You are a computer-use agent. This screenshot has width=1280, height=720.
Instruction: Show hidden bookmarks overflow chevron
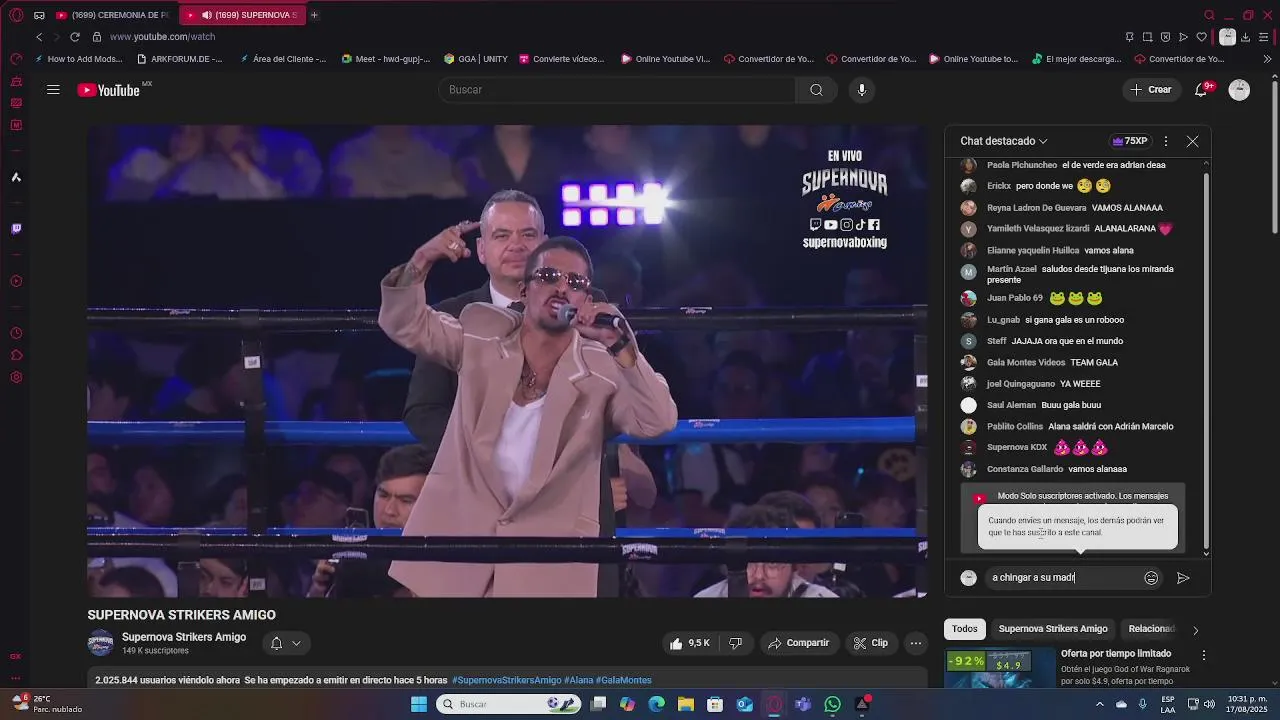pyautogui.click(x=1268, y=59)
